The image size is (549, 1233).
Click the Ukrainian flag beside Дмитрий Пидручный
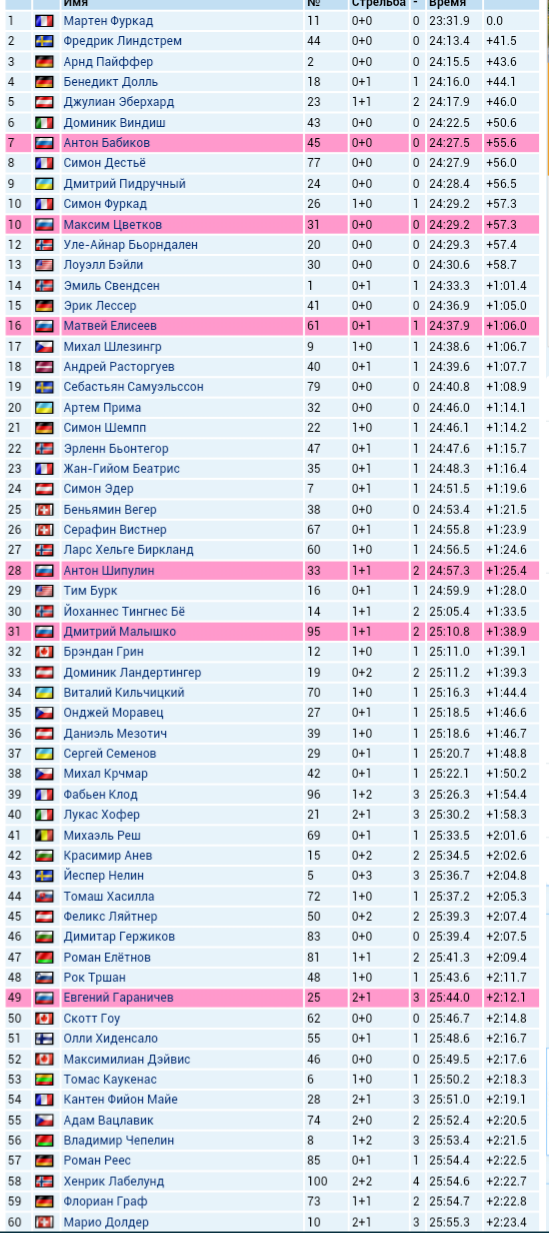point(44,183)
